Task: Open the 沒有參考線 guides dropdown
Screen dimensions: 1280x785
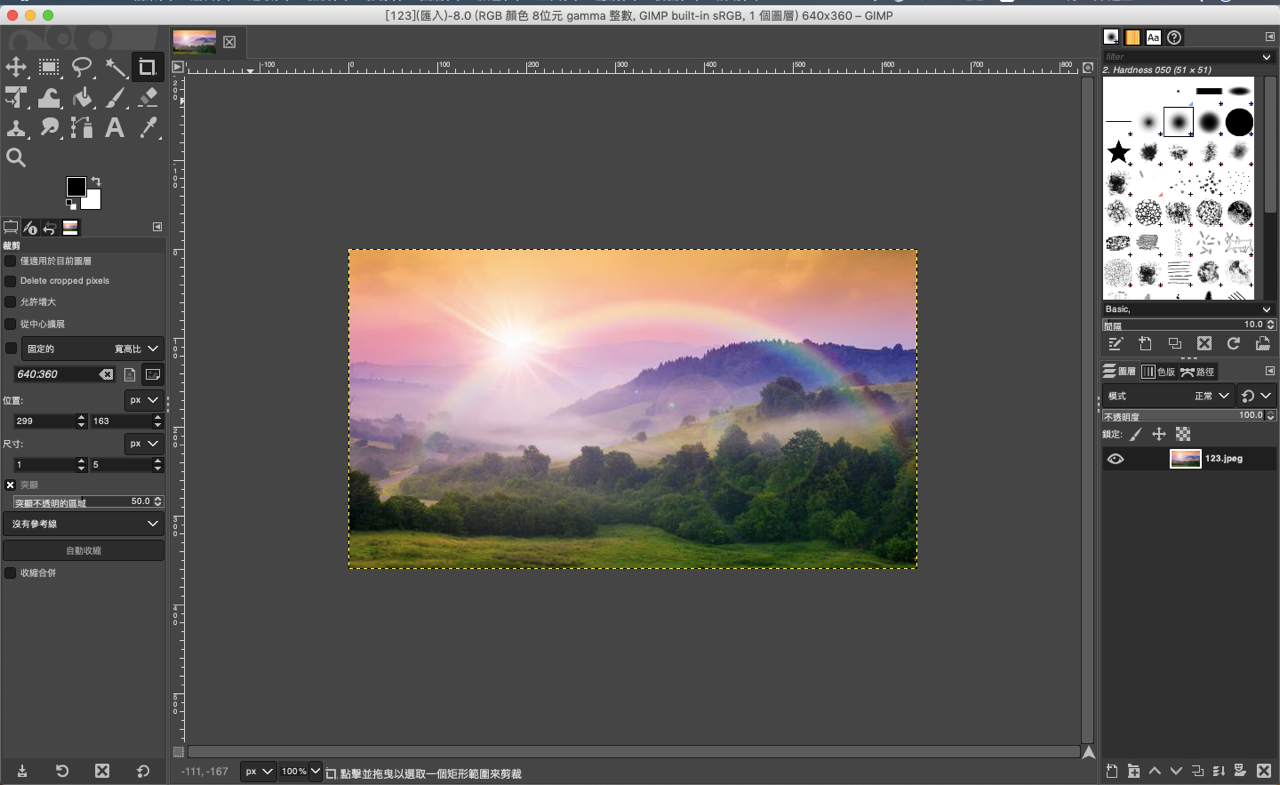Action: coord(83,524)
